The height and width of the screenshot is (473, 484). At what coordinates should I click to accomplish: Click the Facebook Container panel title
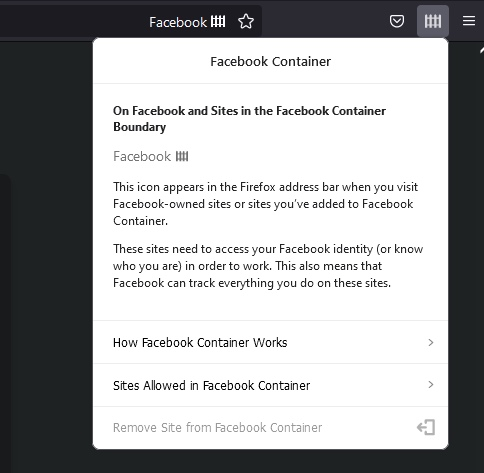tap(270, 62)
